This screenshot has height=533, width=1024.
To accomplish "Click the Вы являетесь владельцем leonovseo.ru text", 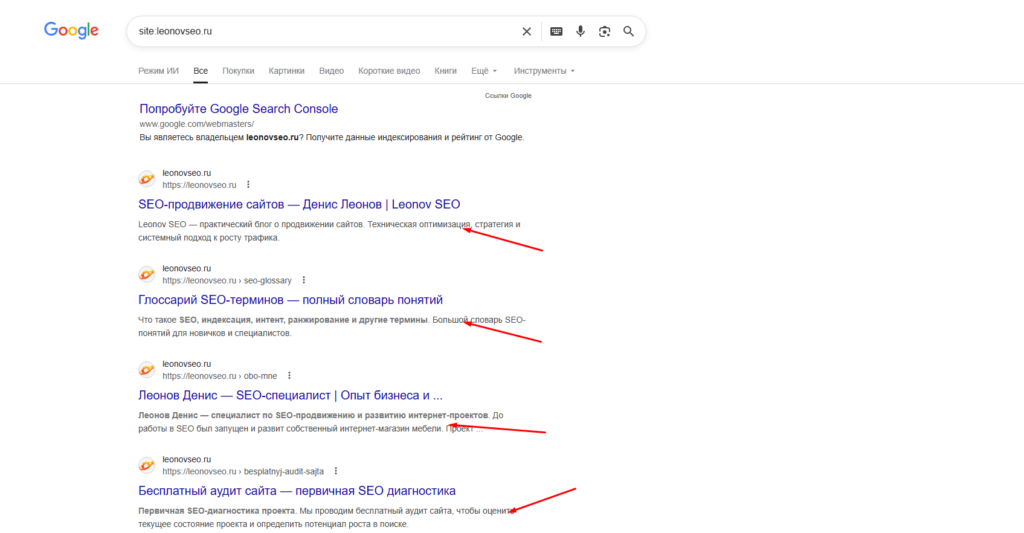I will pyautogui.click(x=332, y=137).
